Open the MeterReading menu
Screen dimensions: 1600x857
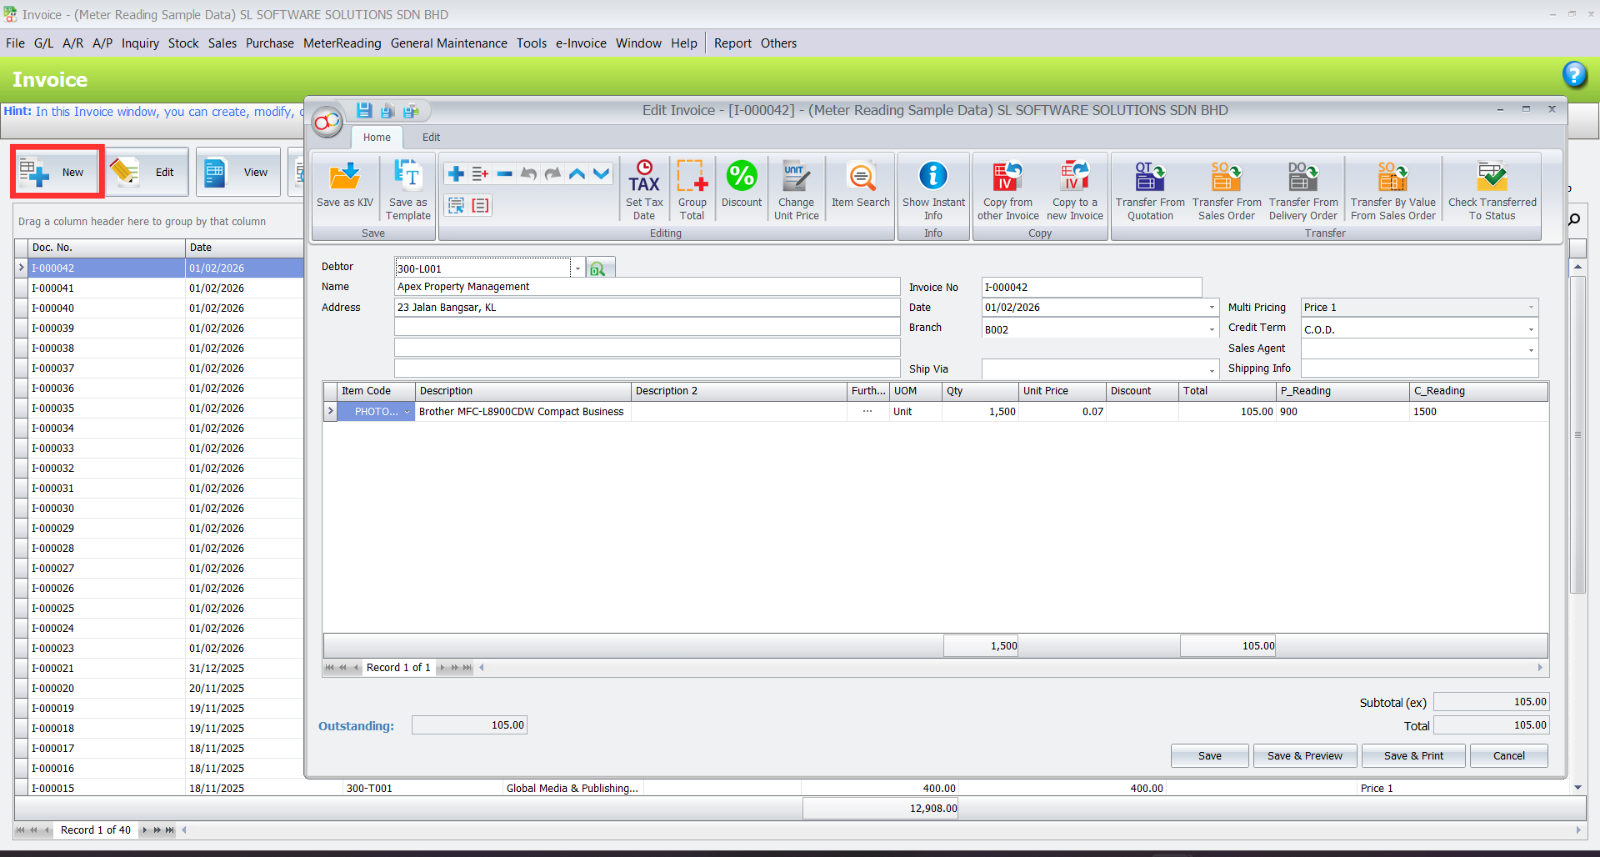pyautogui.click(x=342, y=43)
